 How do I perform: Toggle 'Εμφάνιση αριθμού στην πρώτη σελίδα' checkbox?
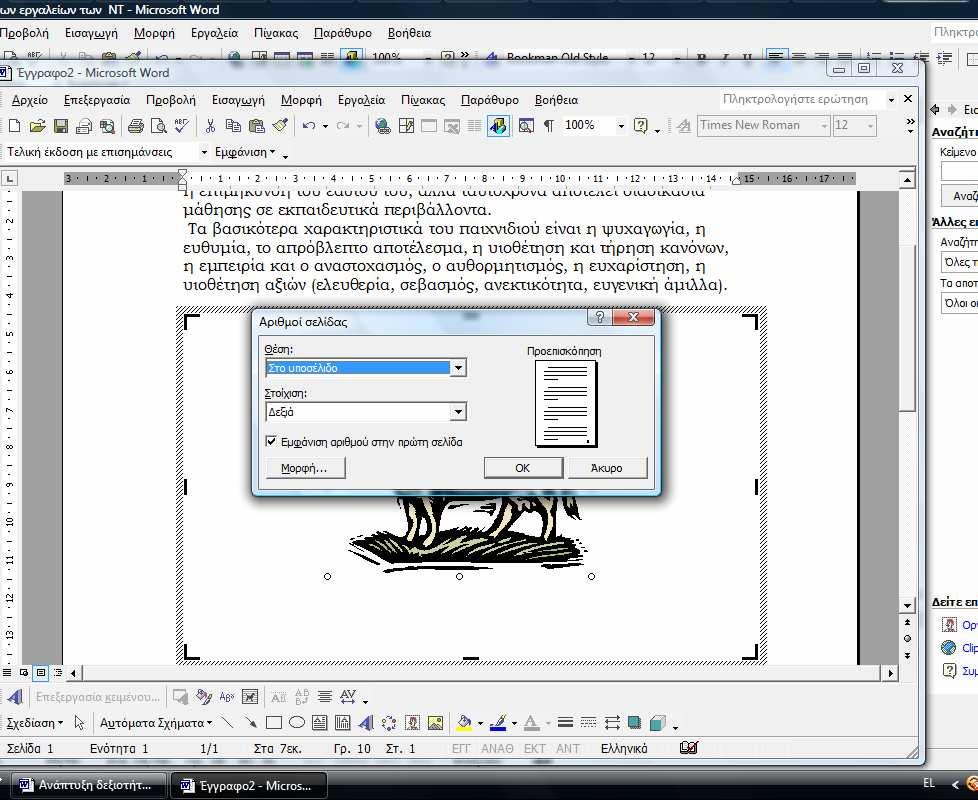click(x=271, y=441)
